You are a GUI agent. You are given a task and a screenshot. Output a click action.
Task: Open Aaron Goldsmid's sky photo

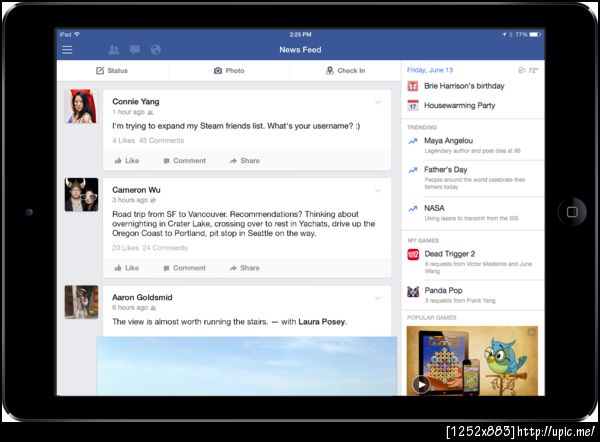[x=247, y=366]
